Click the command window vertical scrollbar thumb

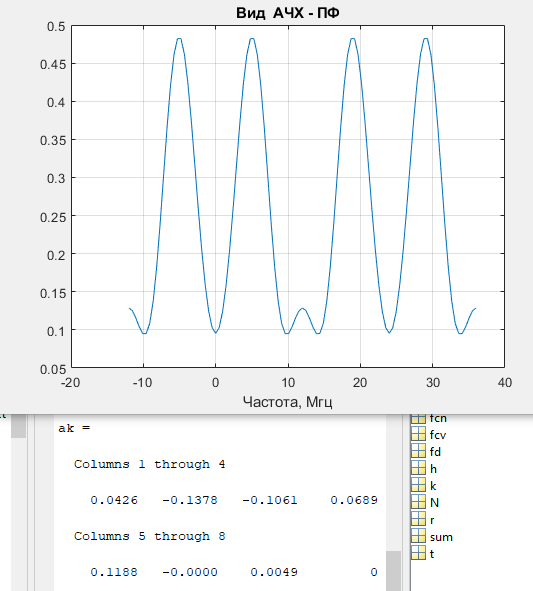tap(394, 571)
